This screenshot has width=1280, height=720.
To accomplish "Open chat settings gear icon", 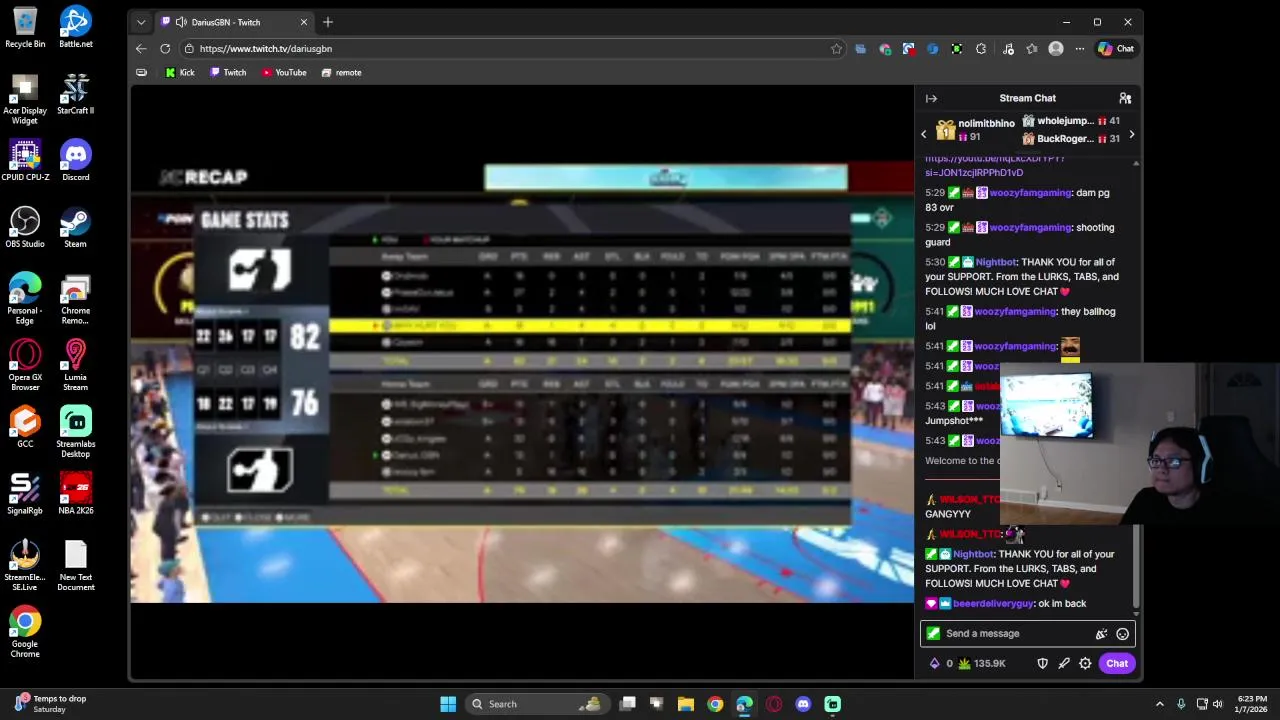I will [x=1085, y=663].
